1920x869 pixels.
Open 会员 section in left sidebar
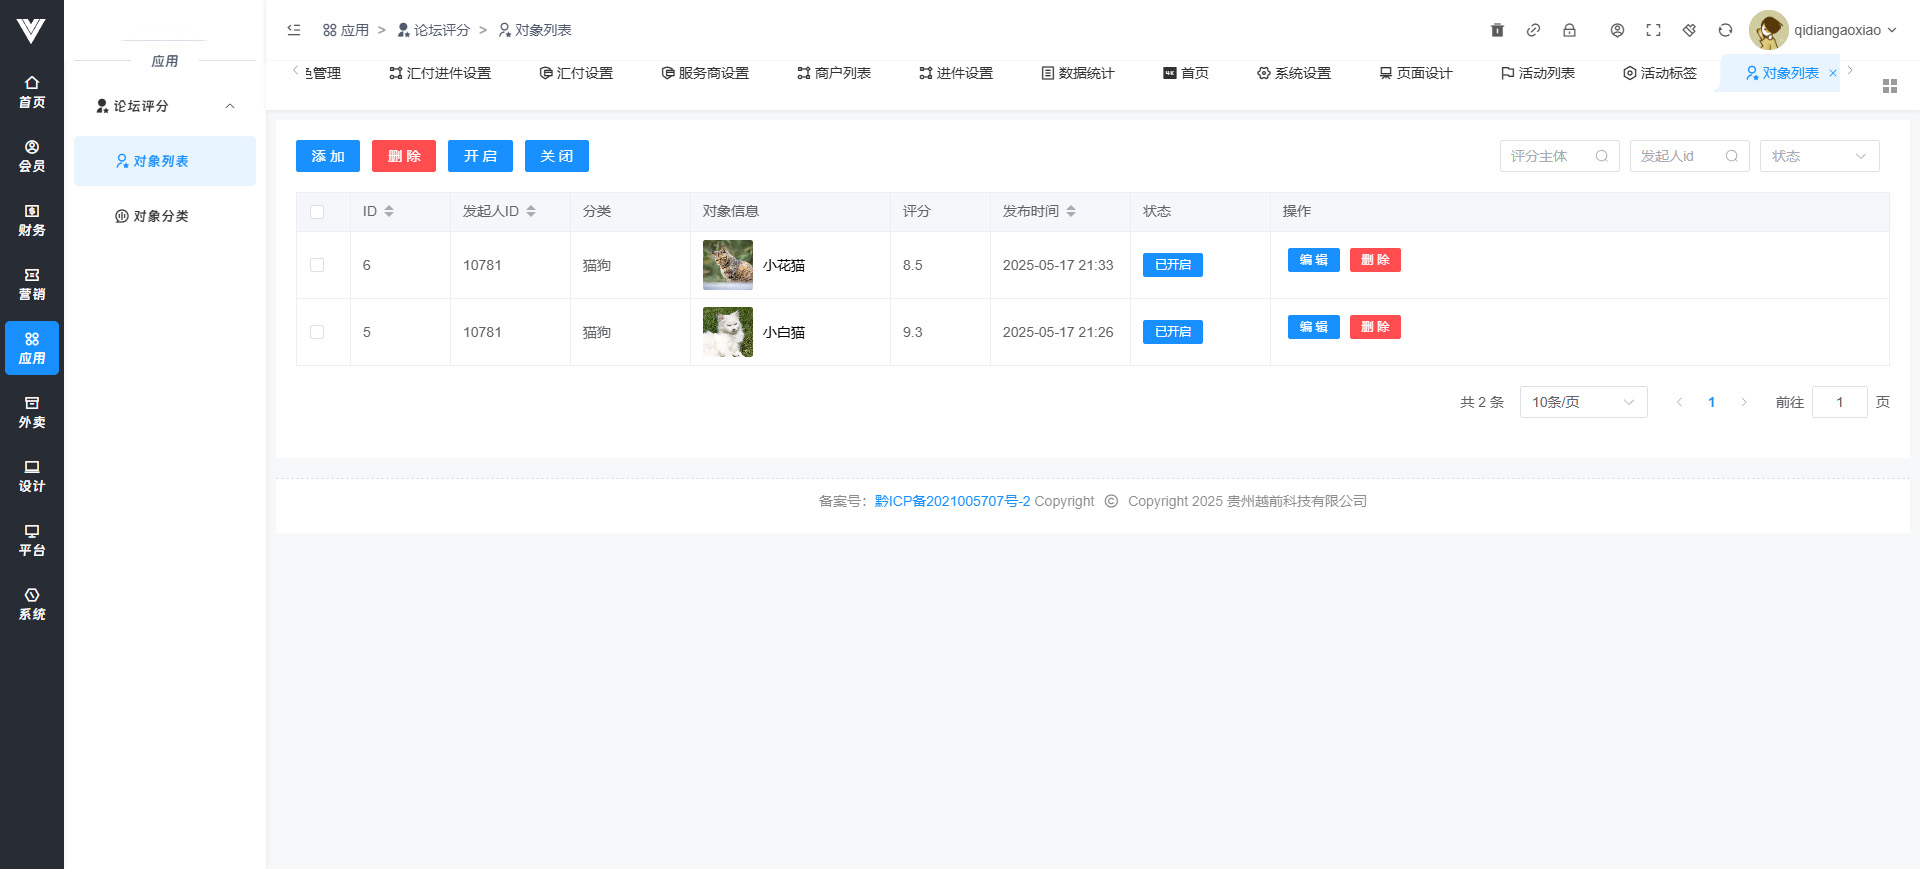[32, 156]
